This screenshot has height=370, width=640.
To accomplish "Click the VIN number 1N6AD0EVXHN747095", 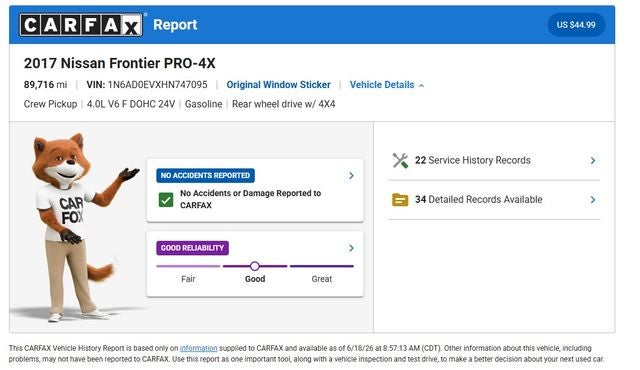I will coord(158,85).
